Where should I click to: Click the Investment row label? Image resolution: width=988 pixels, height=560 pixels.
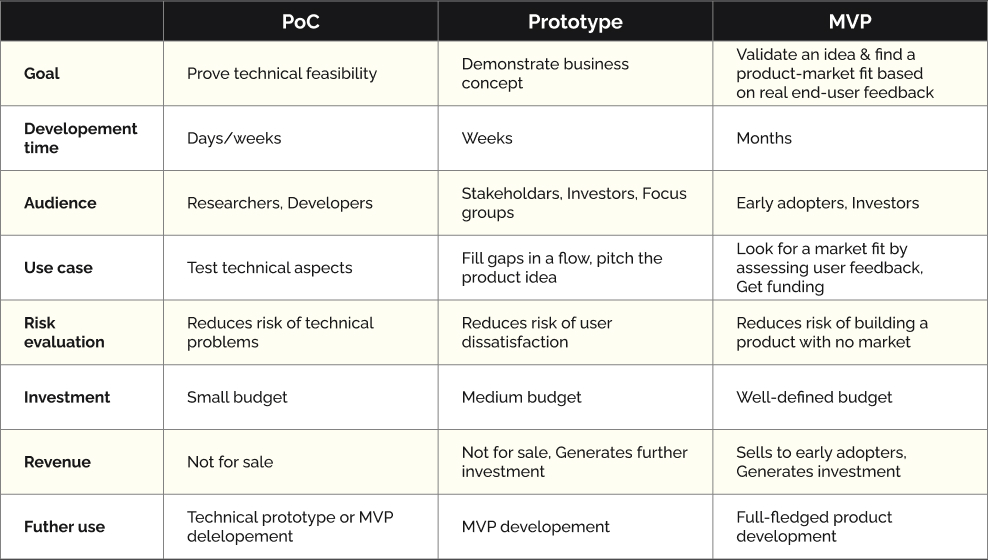point(67,397)
